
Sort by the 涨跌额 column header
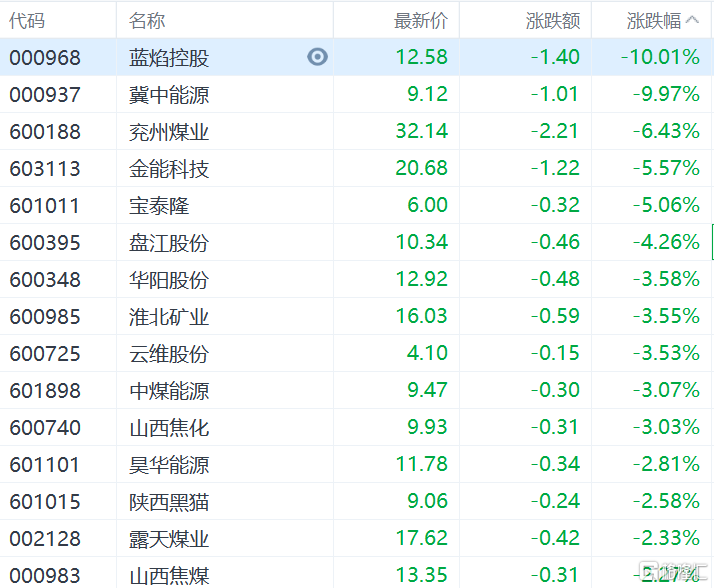tap(552, 20)
